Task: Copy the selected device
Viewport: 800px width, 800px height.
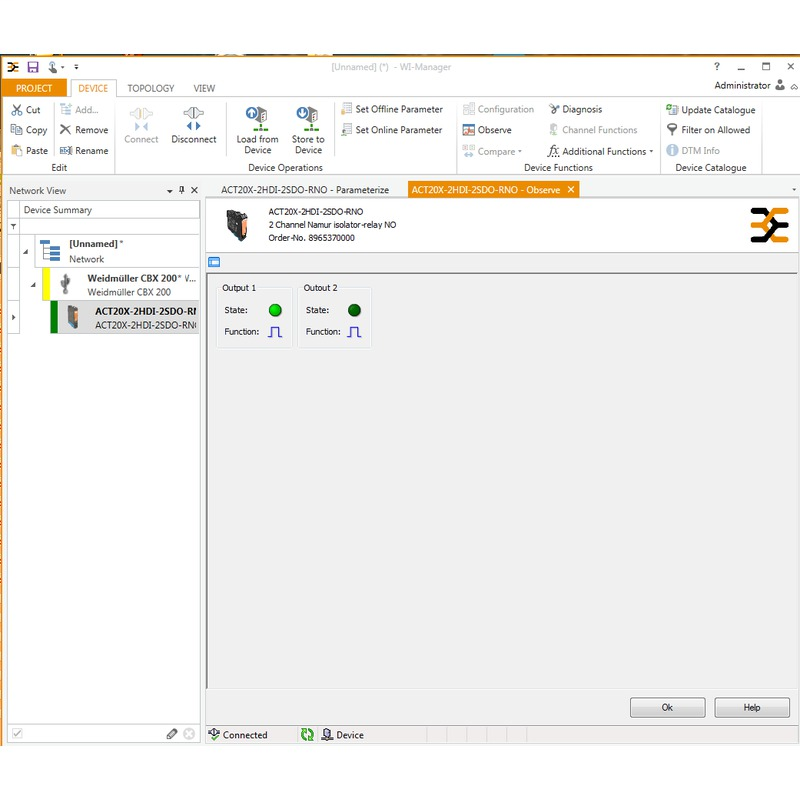Action: click(x=29, y=130)
